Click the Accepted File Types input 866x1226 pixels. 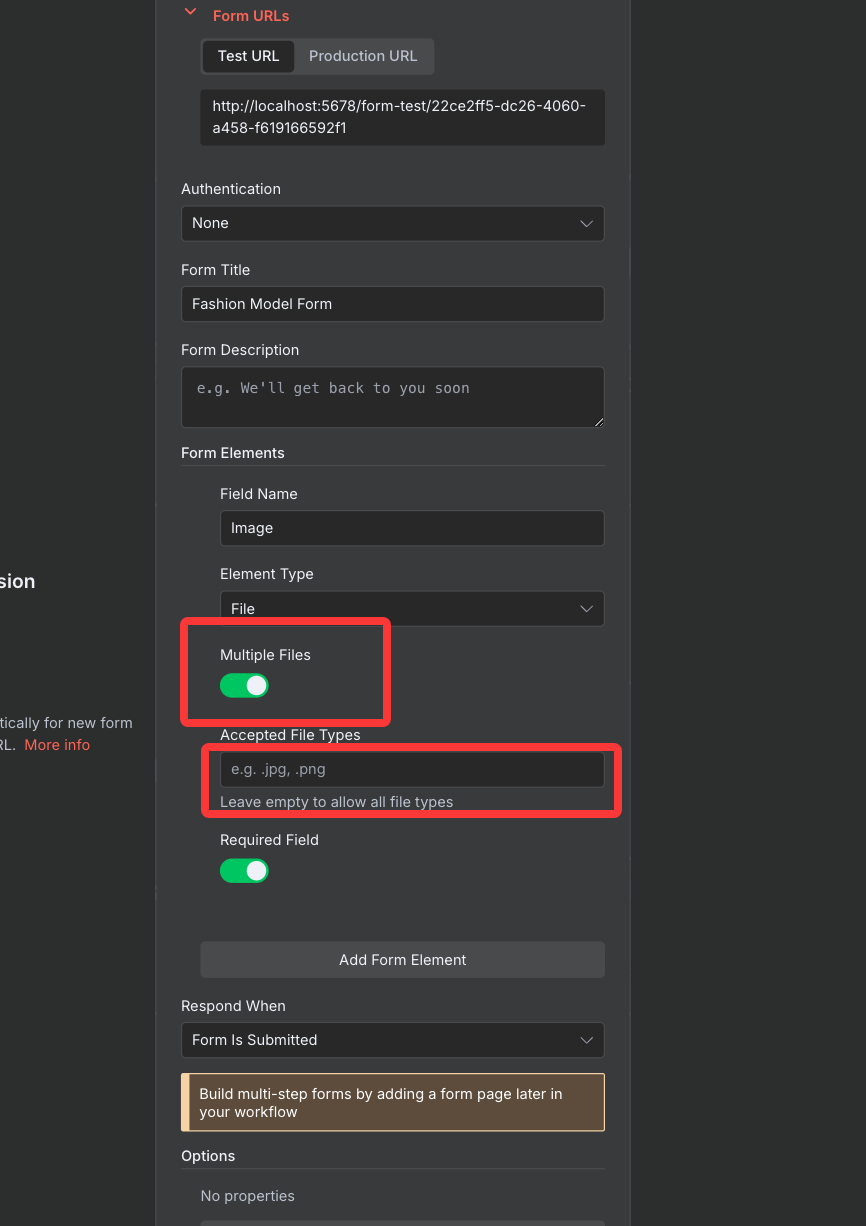(411, 769)
